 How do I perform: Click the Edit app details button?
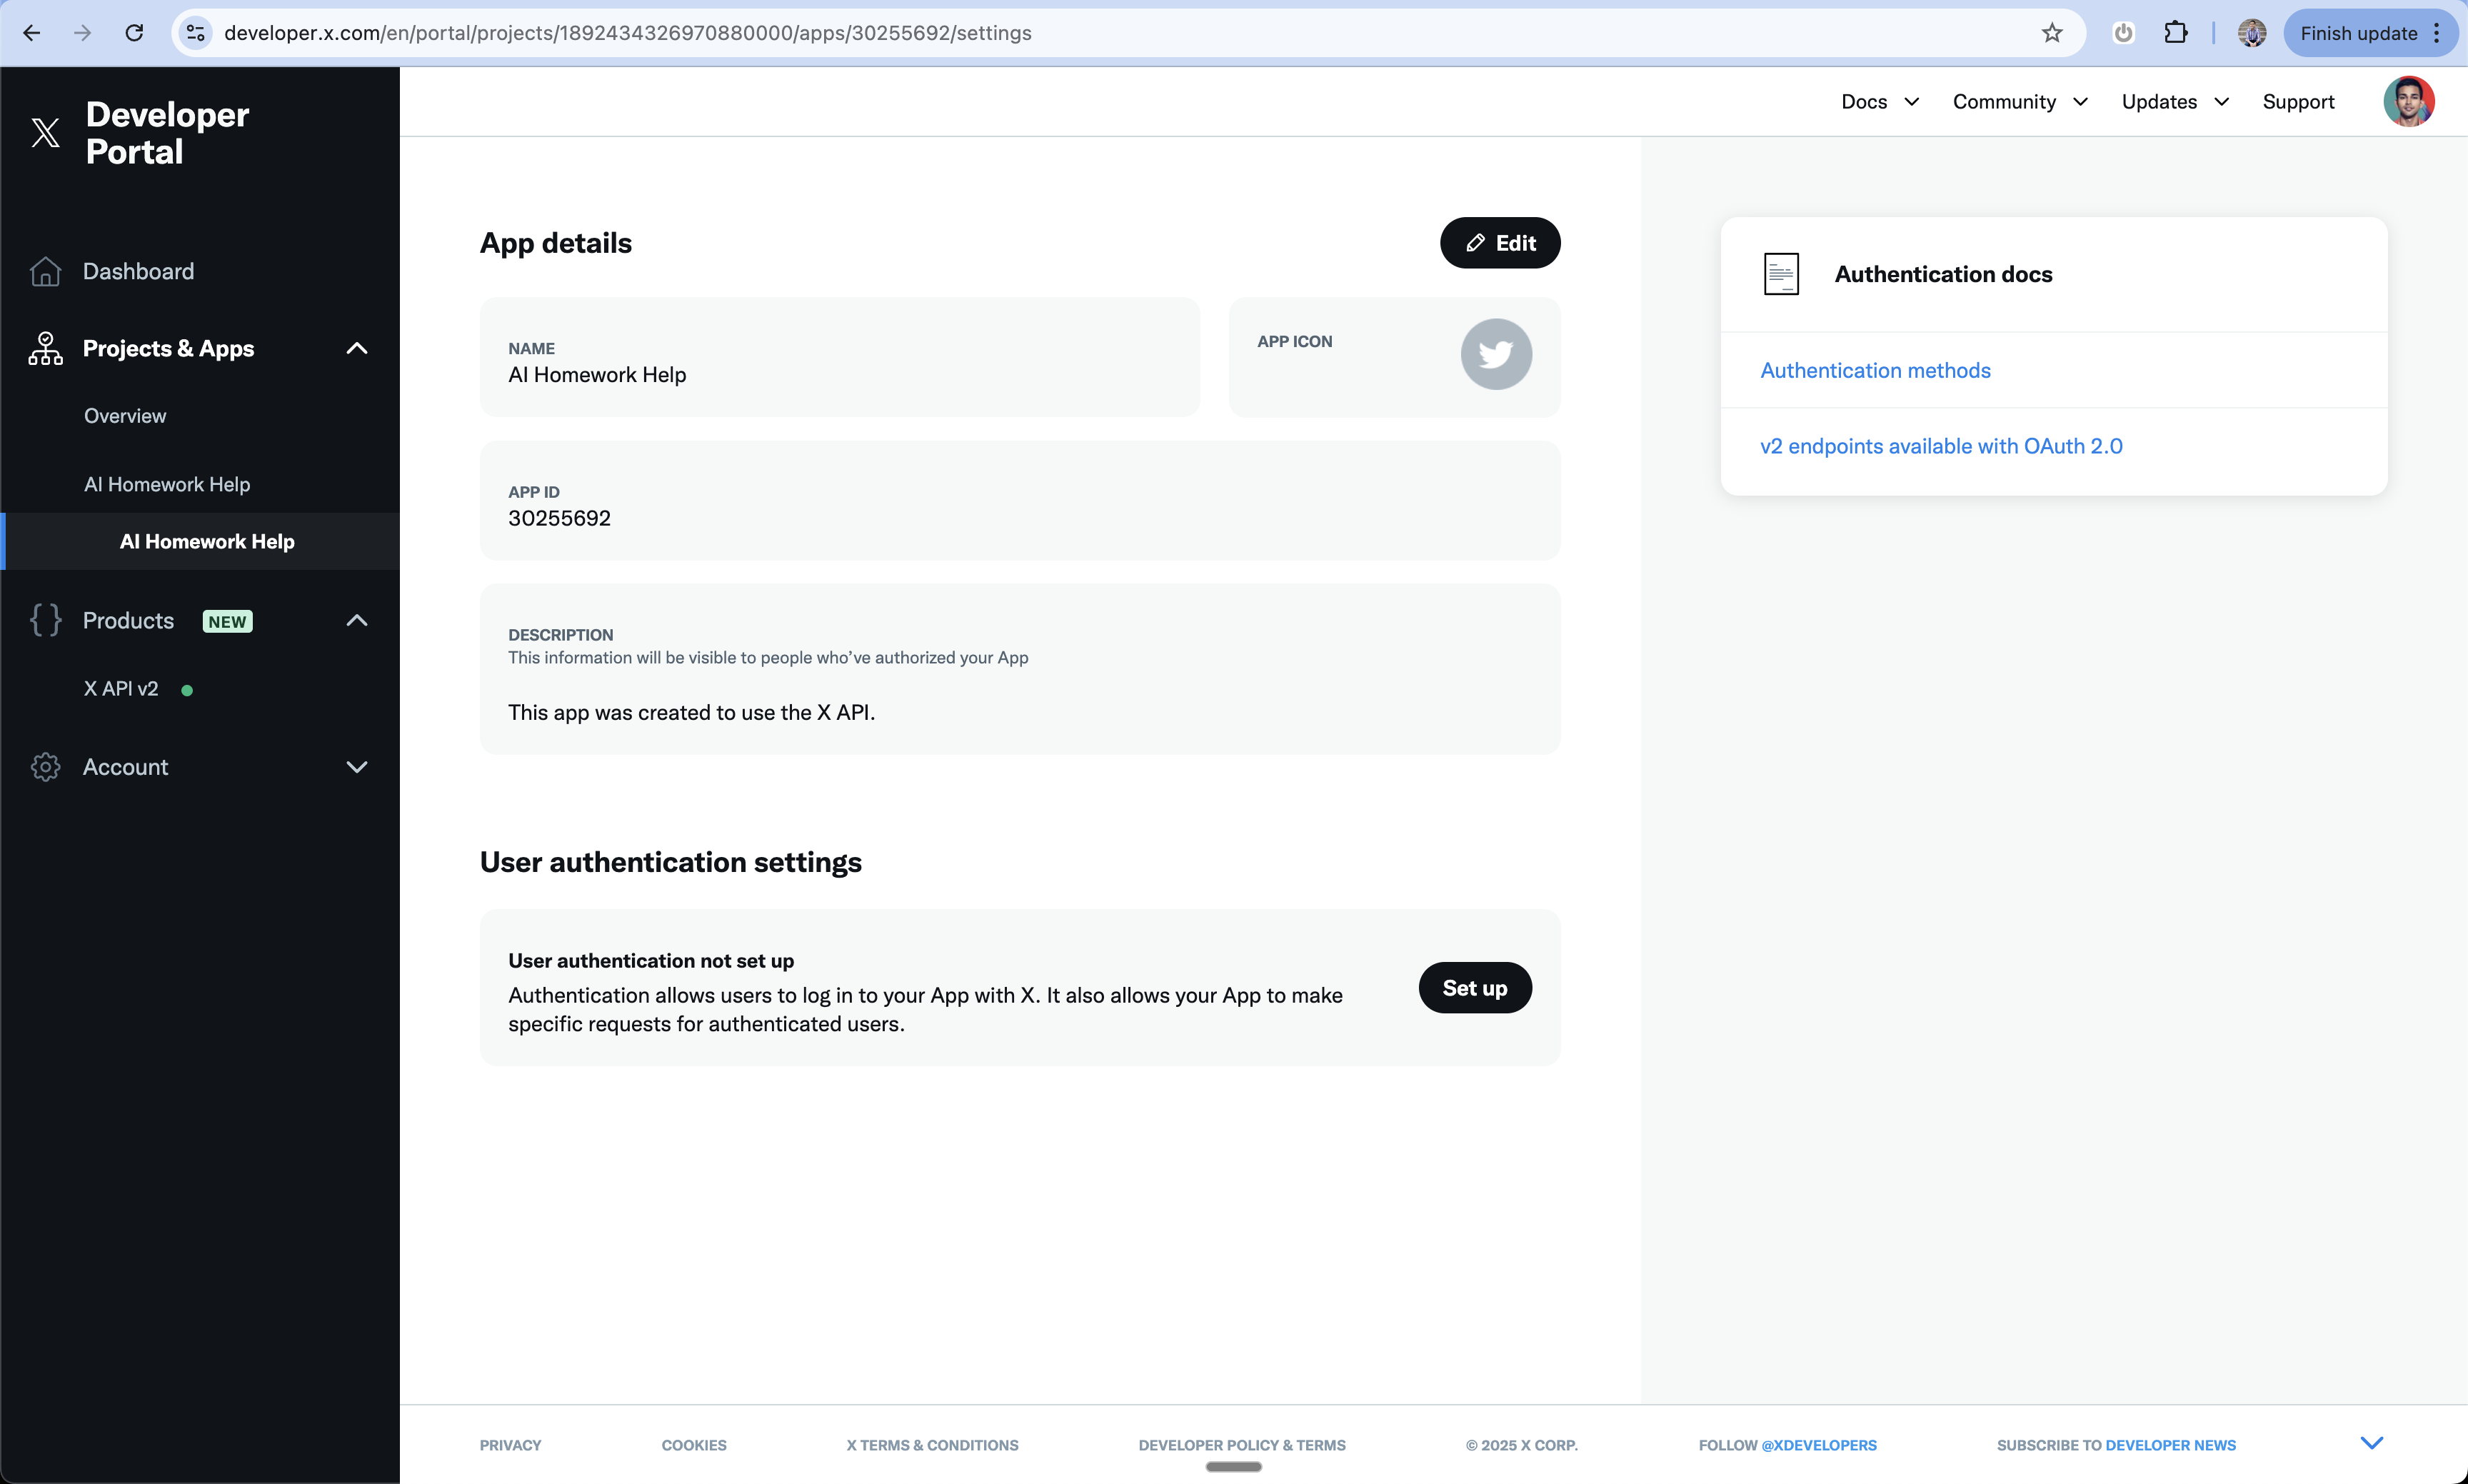[1499, 243]
